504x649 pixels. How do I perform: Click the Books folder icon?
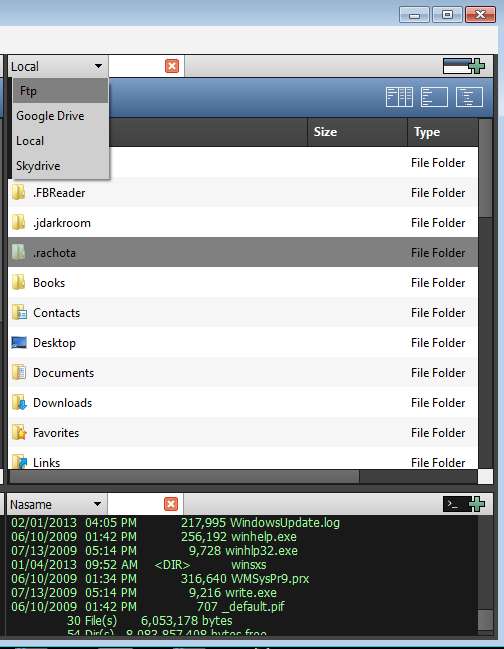tap(19, 283)
